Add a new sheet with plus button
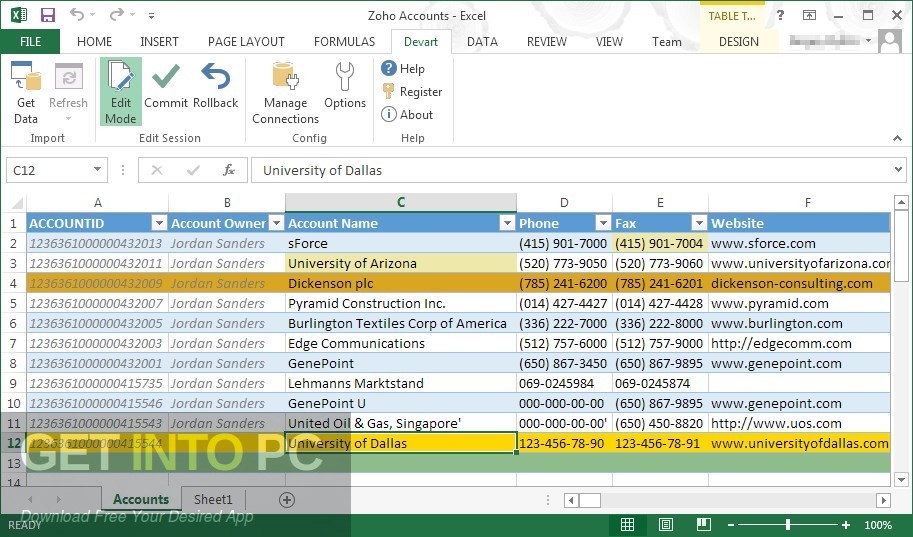The width and height of the screenshot is (913, 537). 286,499
